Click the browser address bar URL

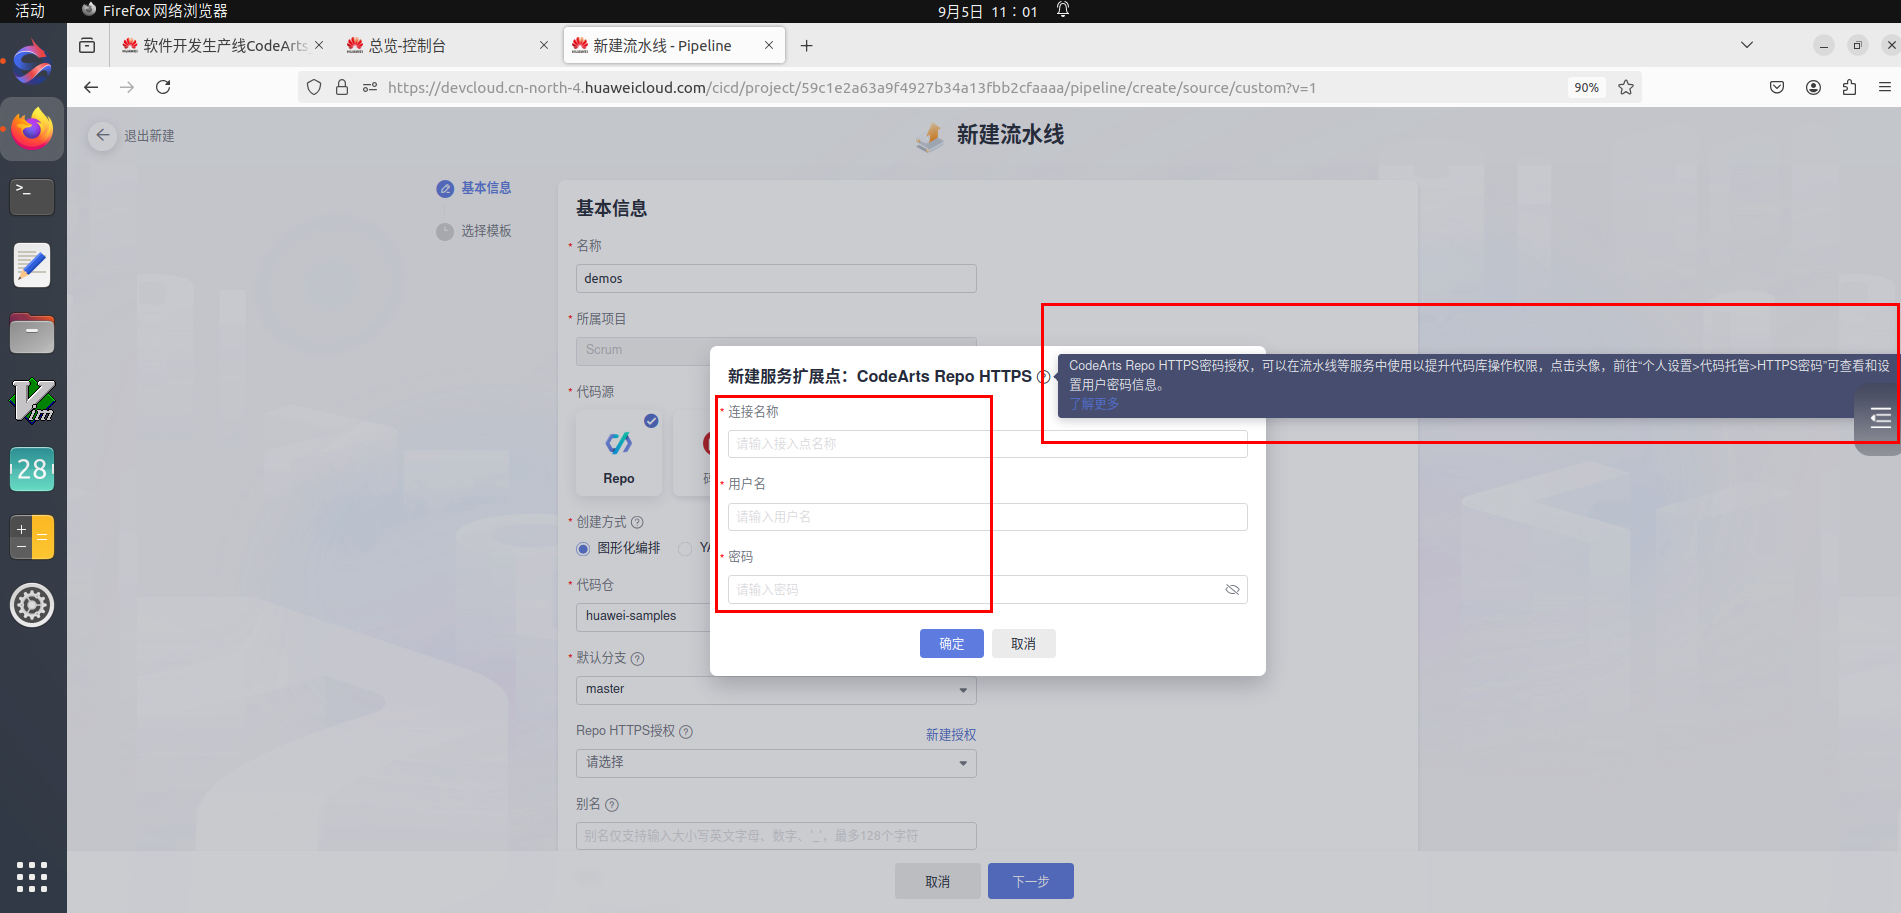(x=852, y=88)
